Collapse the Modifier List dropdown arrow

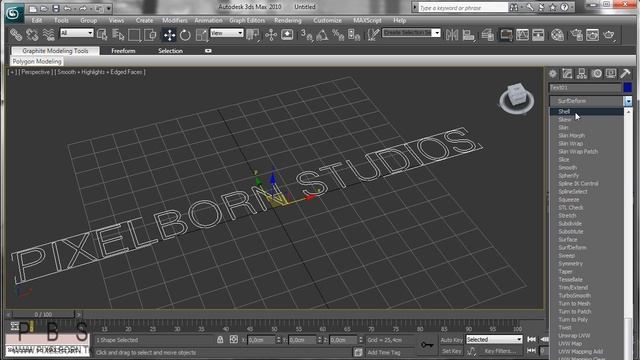point(628,101)
